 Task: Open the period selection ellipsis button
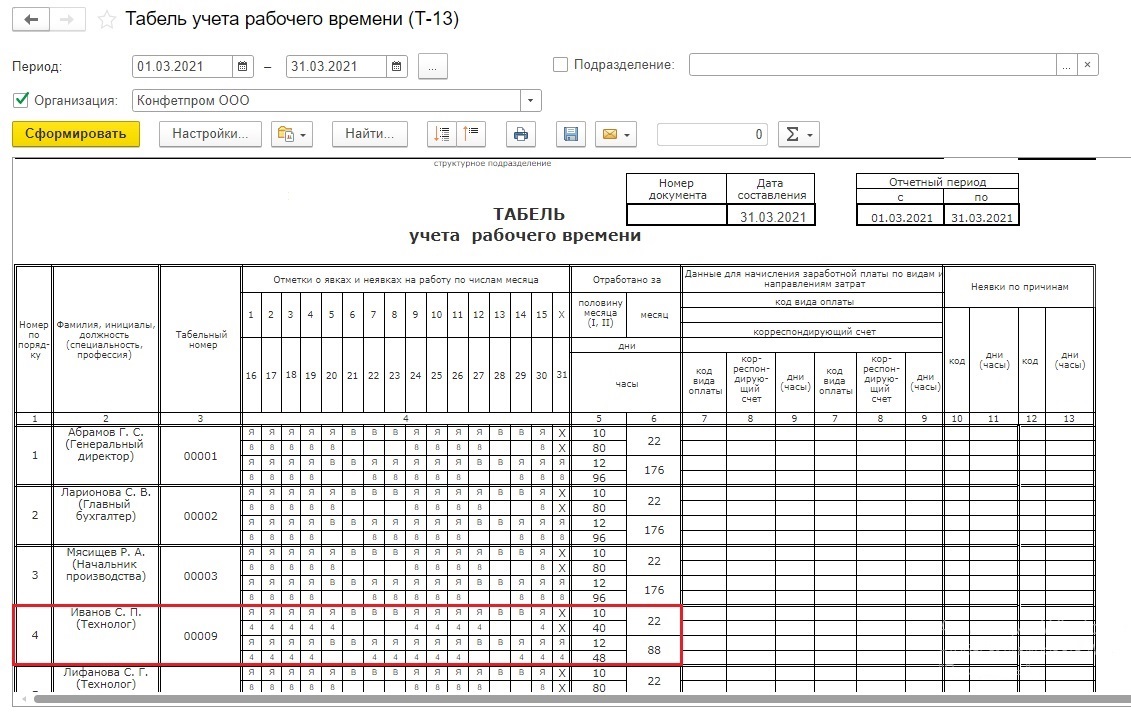(433, 66)
